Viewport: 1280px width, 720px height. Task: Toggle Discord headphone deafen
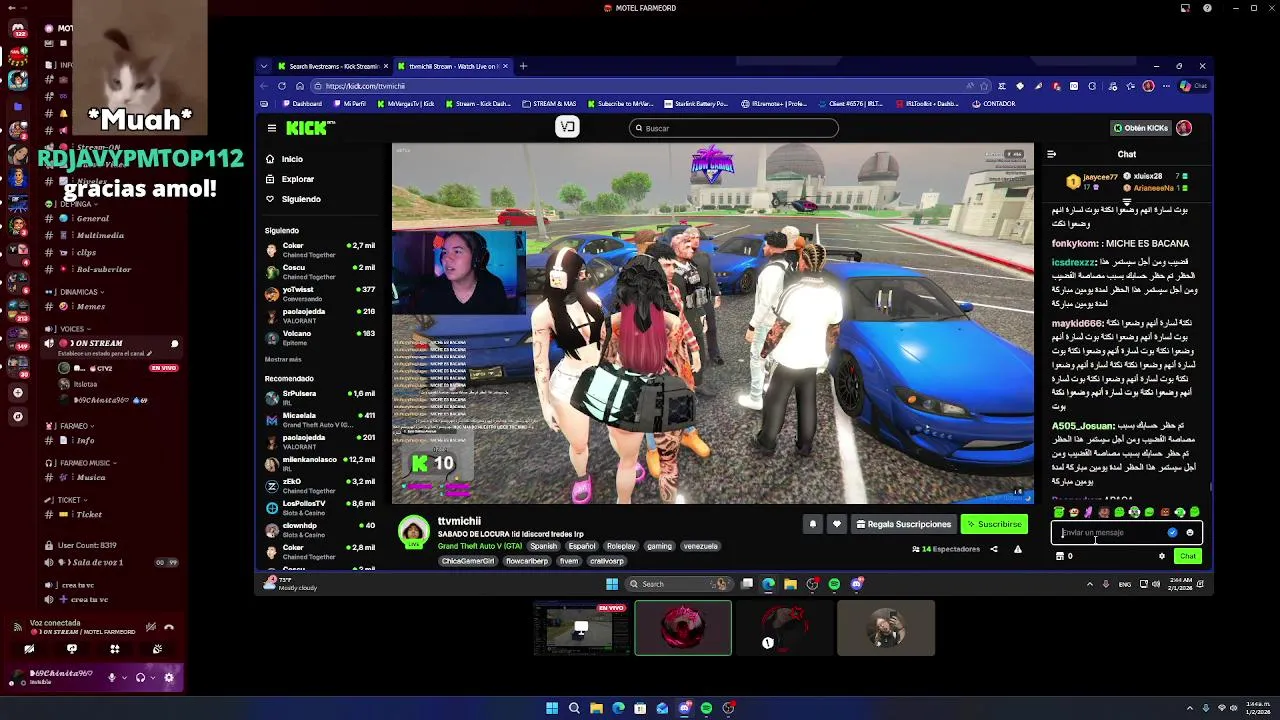click(x=140, y=677)
